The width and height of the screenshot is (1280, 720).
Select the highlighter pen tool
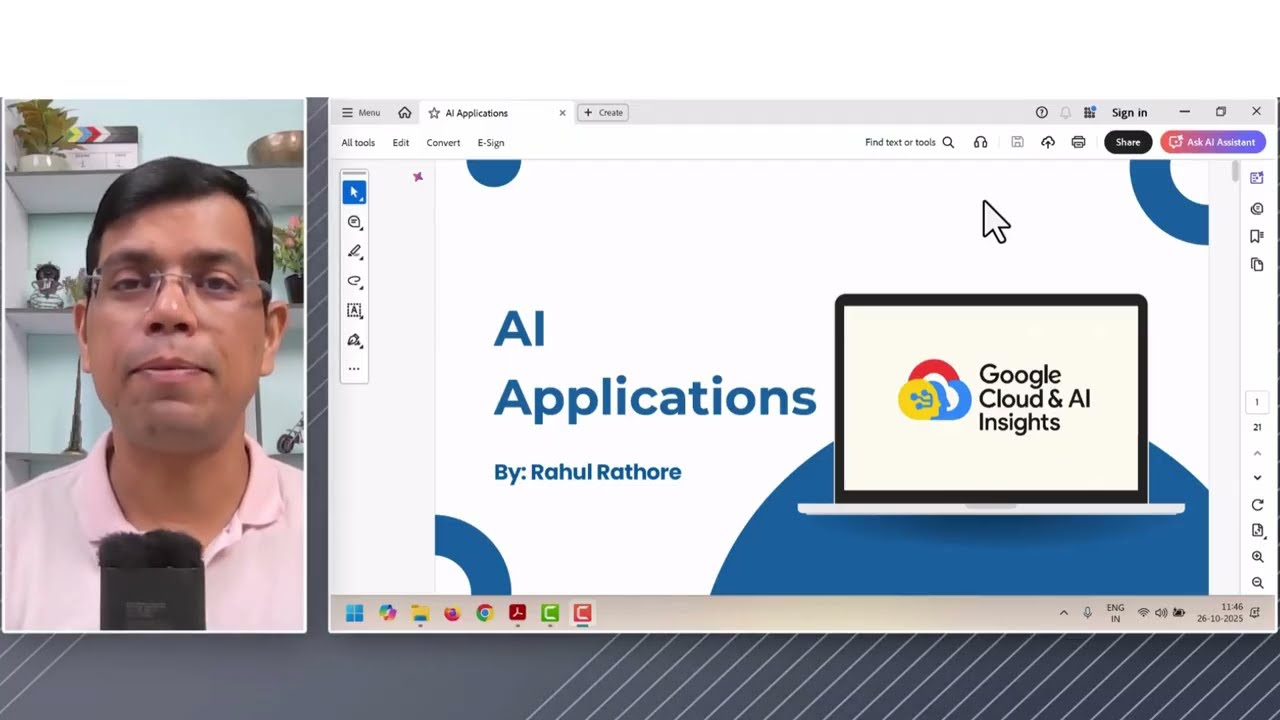click(354, 252)
